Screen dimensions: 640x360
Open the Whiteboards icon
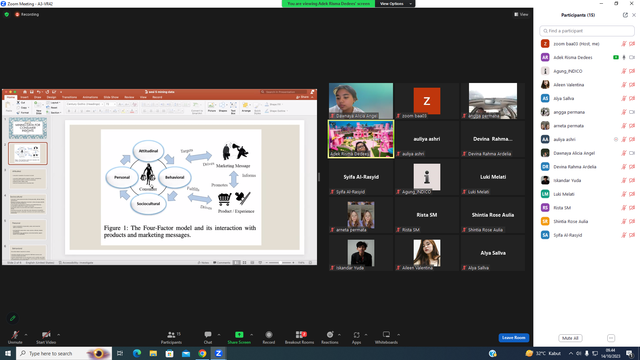(386, 335)
